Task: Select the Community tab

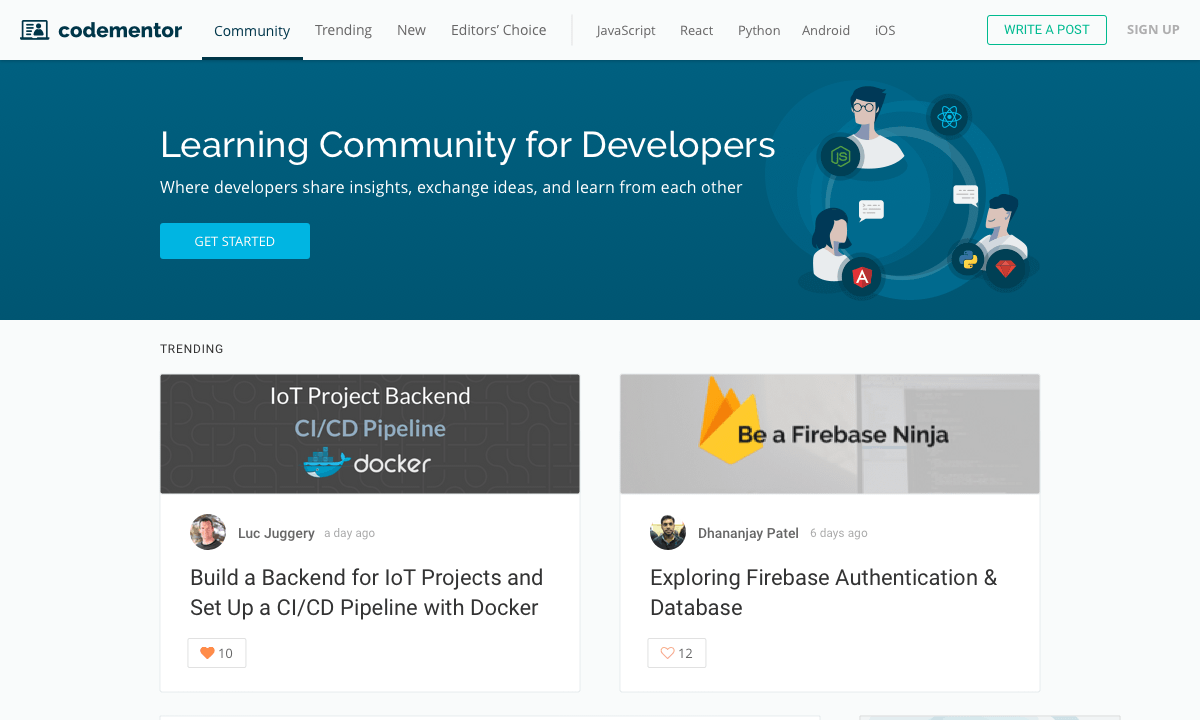Action: tap(252, 30)
